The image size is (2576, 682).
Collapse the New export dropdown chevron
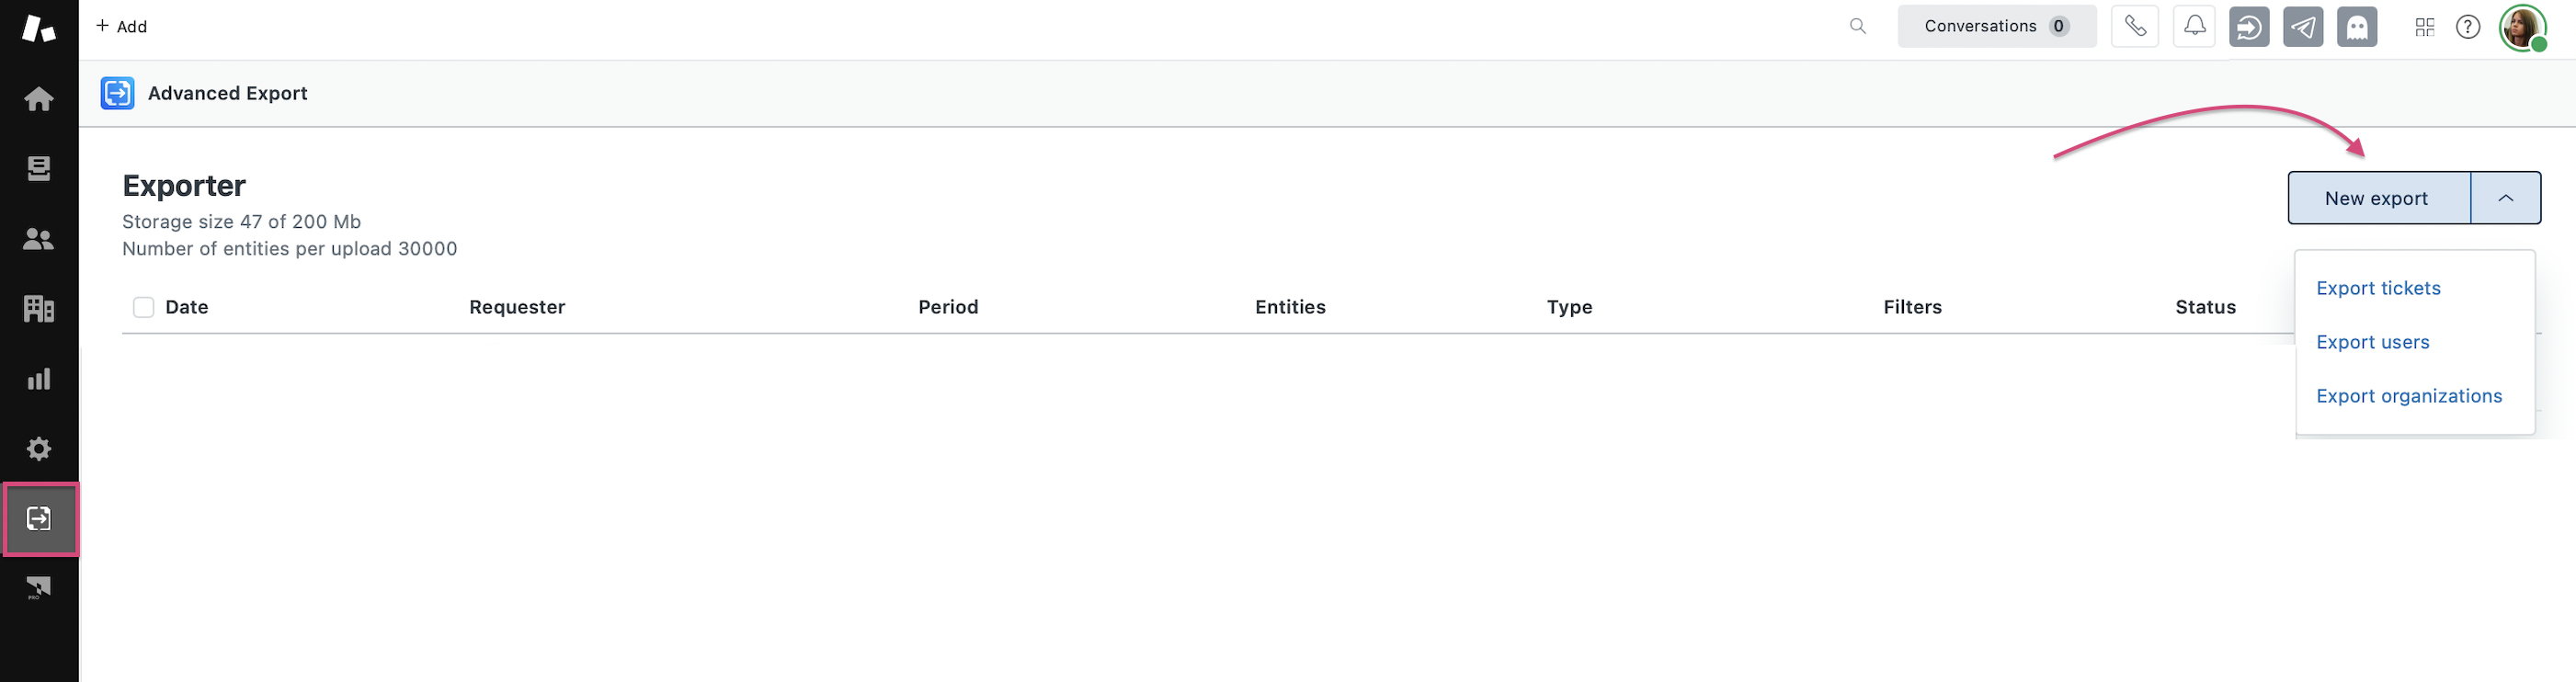click(x=2505, y=198)
